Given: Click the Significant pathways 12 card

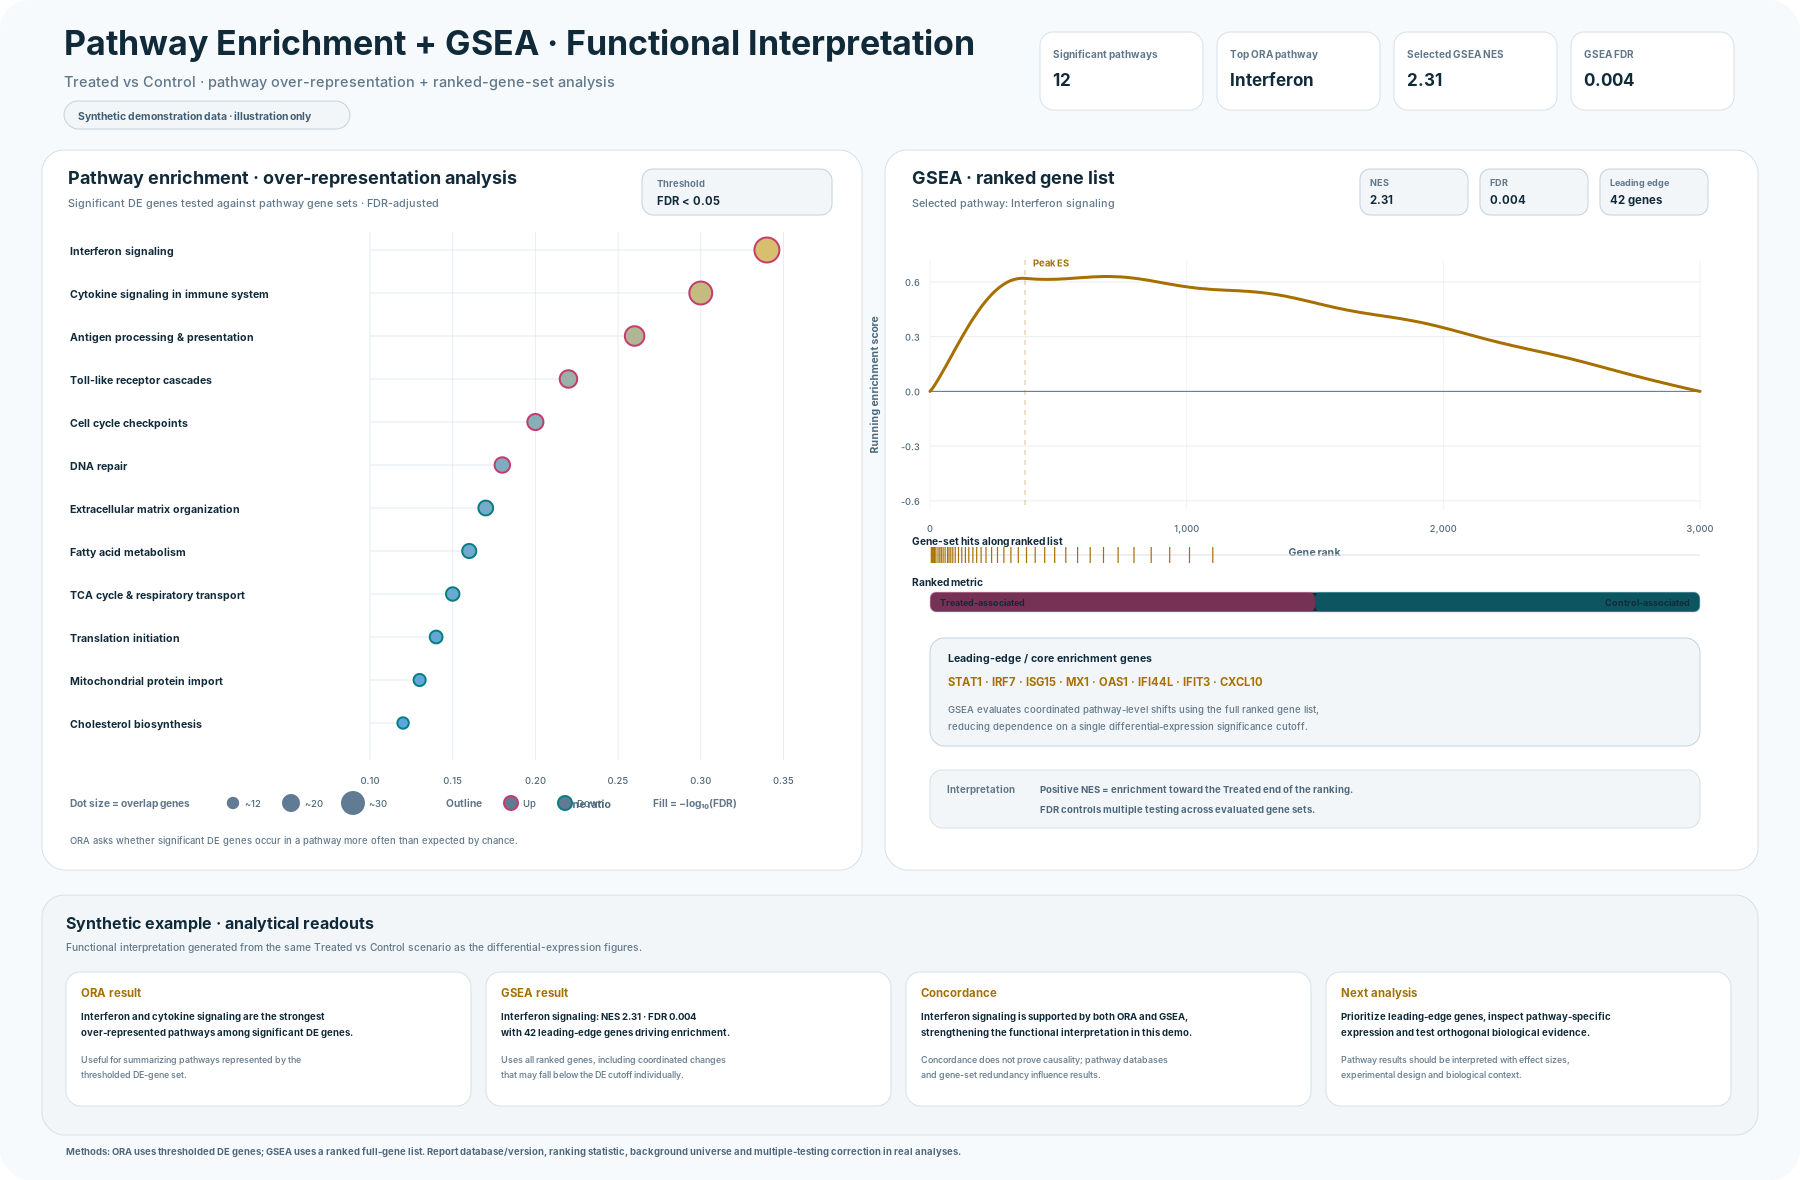Looking at the screenshot, I should (1121, 71).
